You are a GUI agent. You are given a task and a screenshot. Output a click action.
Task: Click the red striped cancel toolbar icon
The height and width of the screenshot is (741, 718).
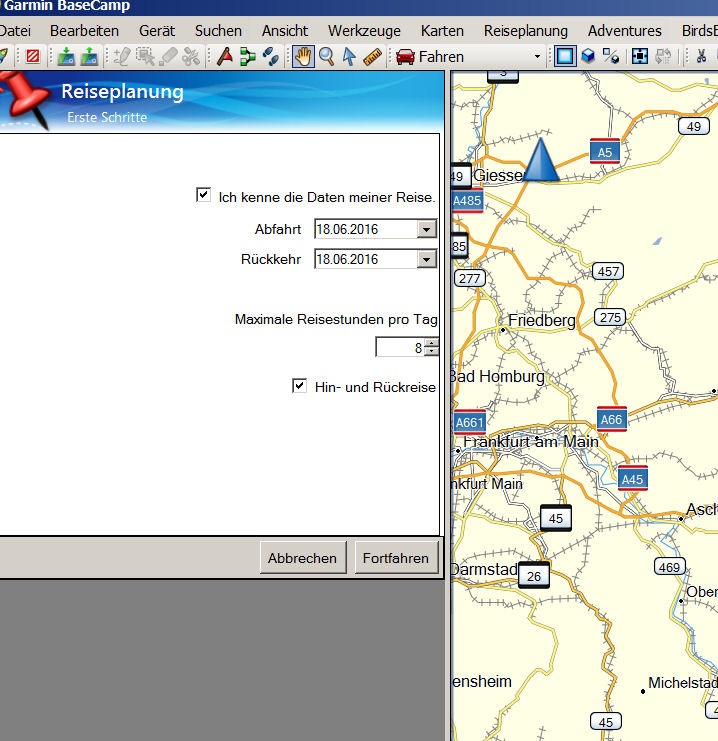33,57
